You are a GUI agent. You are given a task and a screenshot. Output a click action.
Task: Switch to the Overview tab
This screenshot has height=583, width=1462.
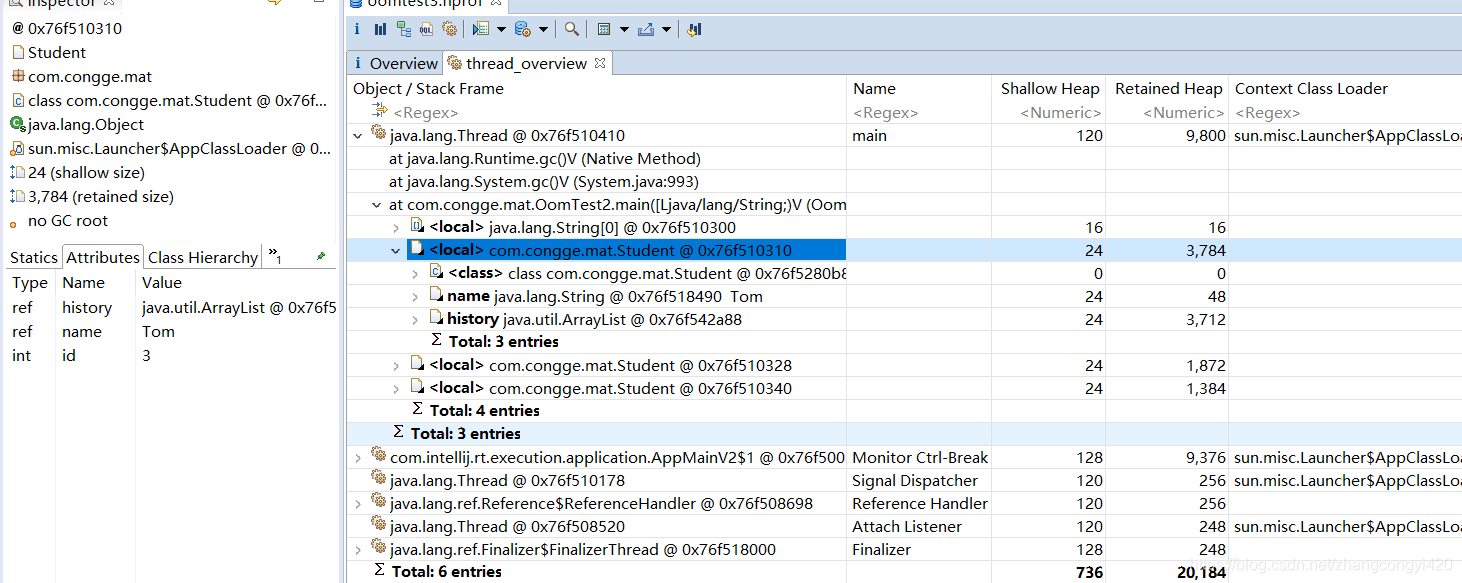pyautogui.click(x=395, y=63)
